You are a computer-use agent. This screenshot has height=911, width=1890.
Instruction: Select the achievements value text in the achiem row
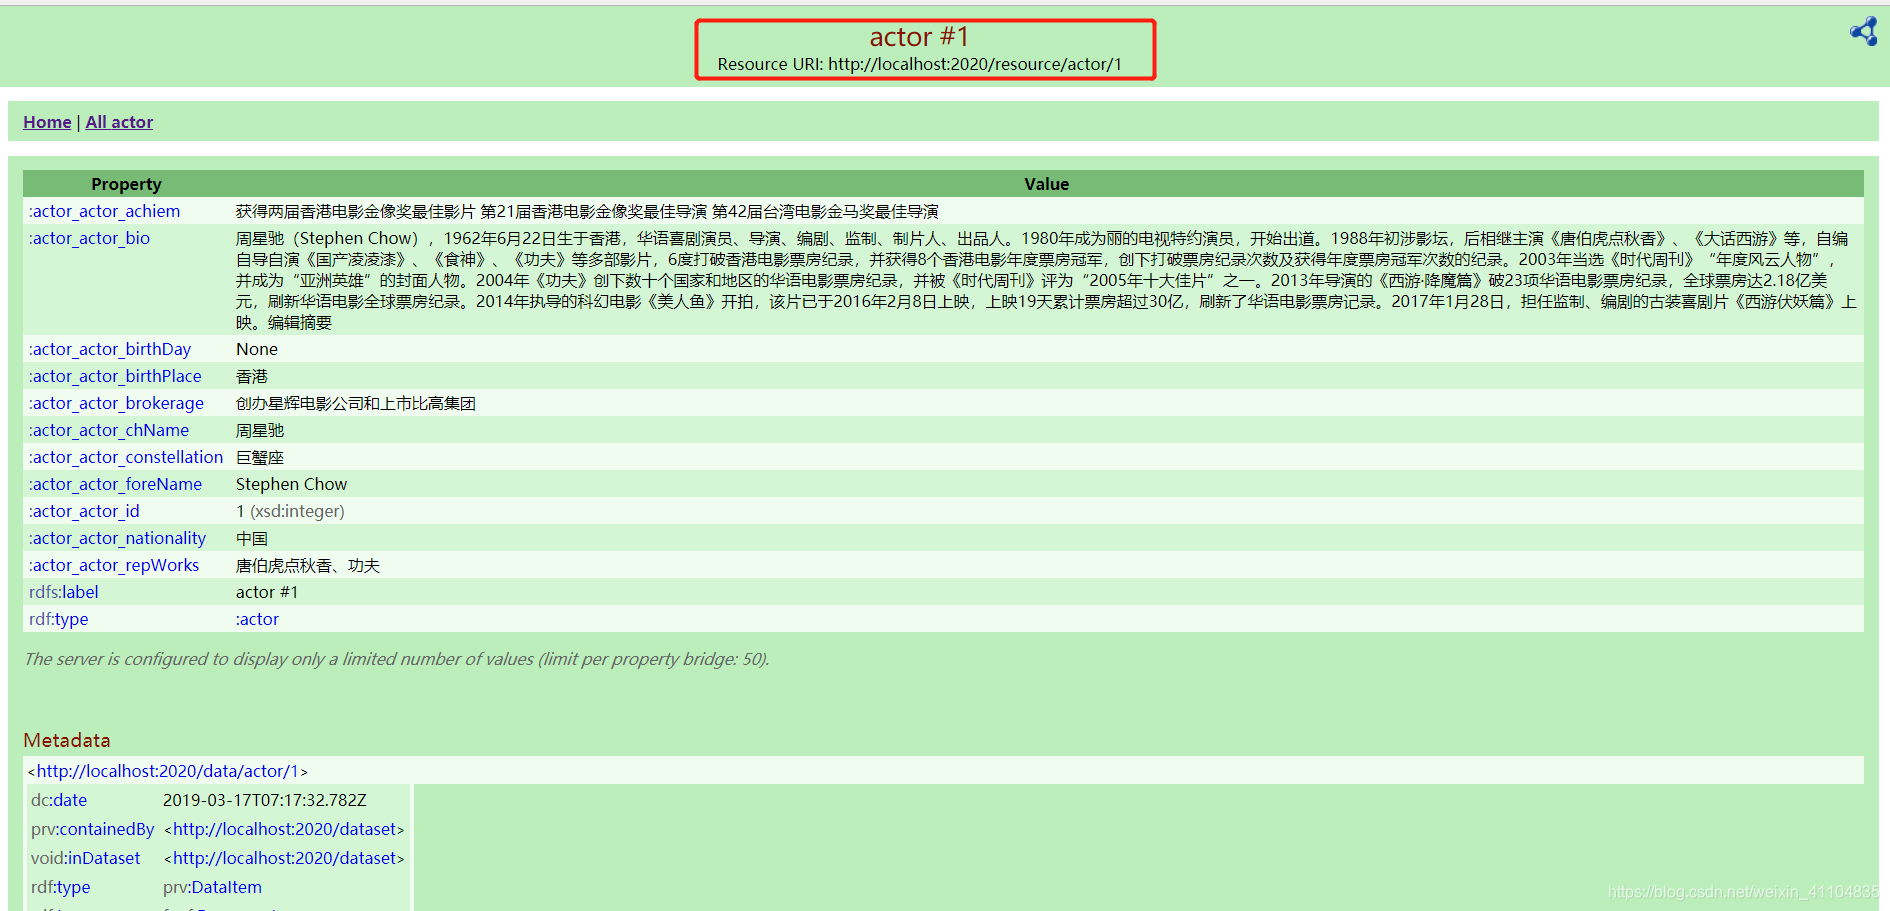(x=587, y=211)
